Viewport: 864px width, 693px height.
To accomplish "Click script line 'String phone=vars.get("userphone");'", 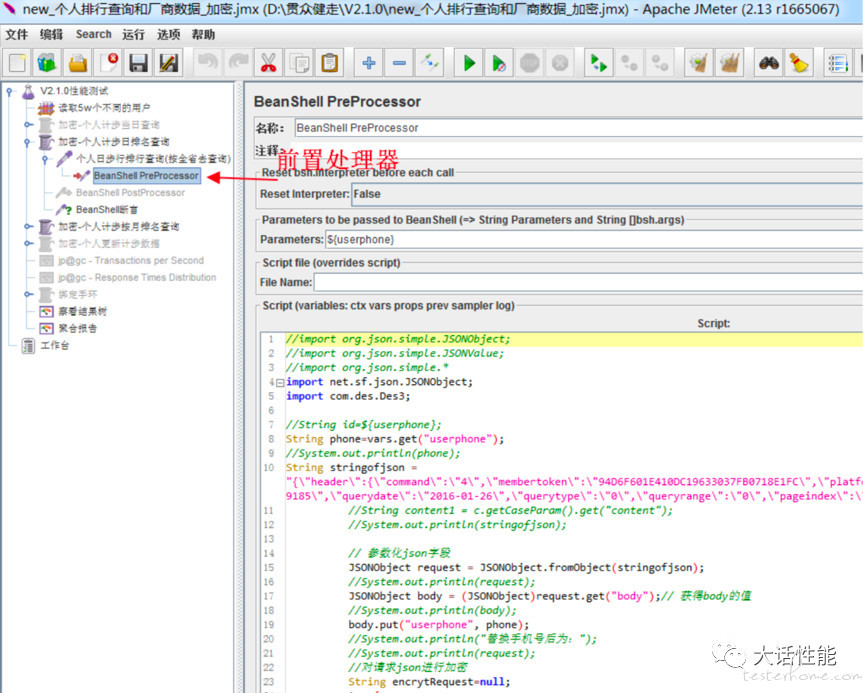I will (395, 439).
